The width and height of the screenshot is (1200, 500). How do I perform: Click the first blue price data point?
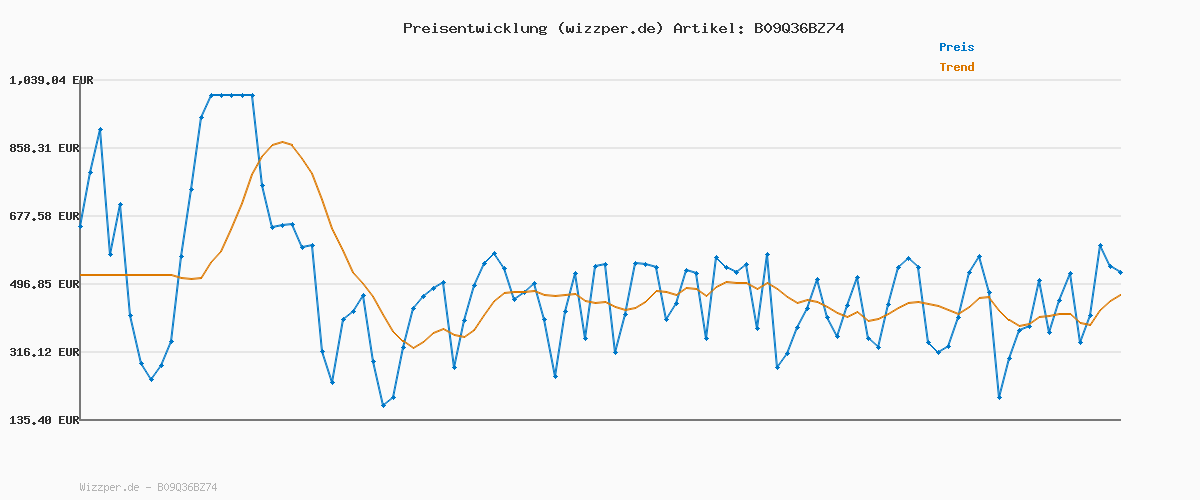pyautogui.click(x=81, y=227)
